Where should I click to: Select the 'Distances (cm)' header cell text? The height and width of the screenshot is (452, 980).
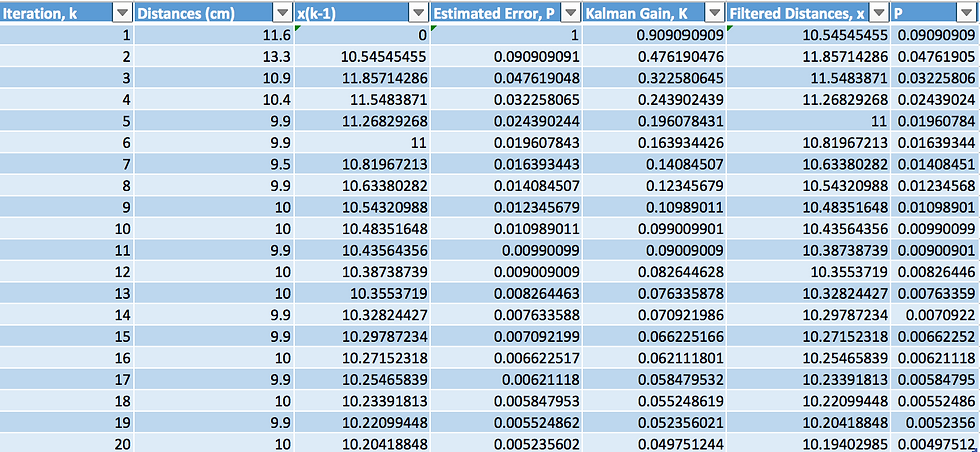click(186, 13)
